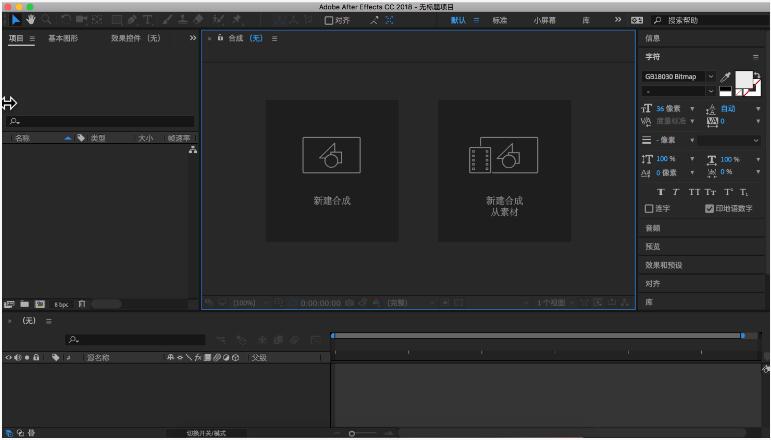Uncheck the 印地语数字 checkbox

coord(709,208)
